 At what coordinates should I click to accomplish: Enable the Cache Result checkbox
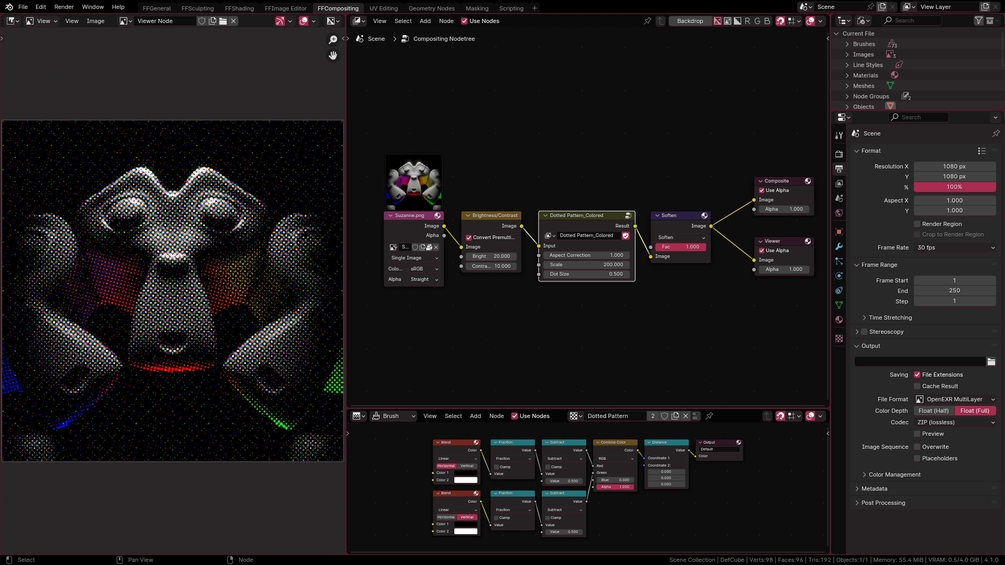pos(917,386)
